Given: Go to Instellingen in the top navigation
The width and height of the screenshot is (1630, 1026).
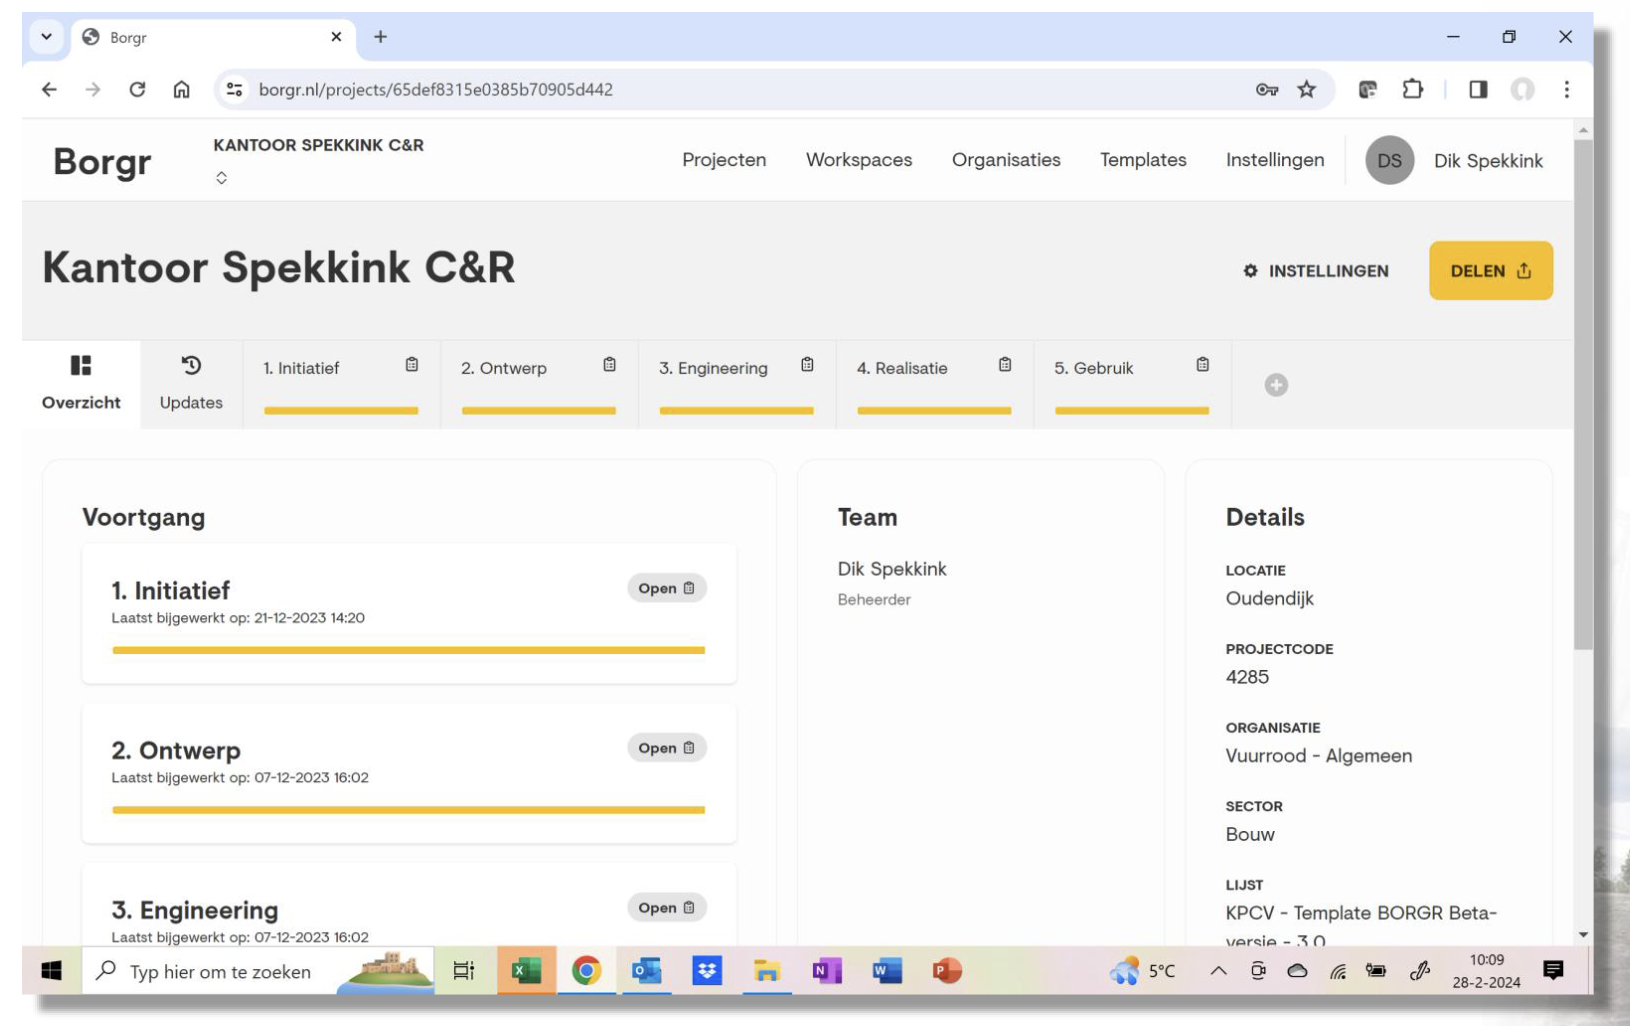Looking at the screenshot, I should (x=1275, y=160).
